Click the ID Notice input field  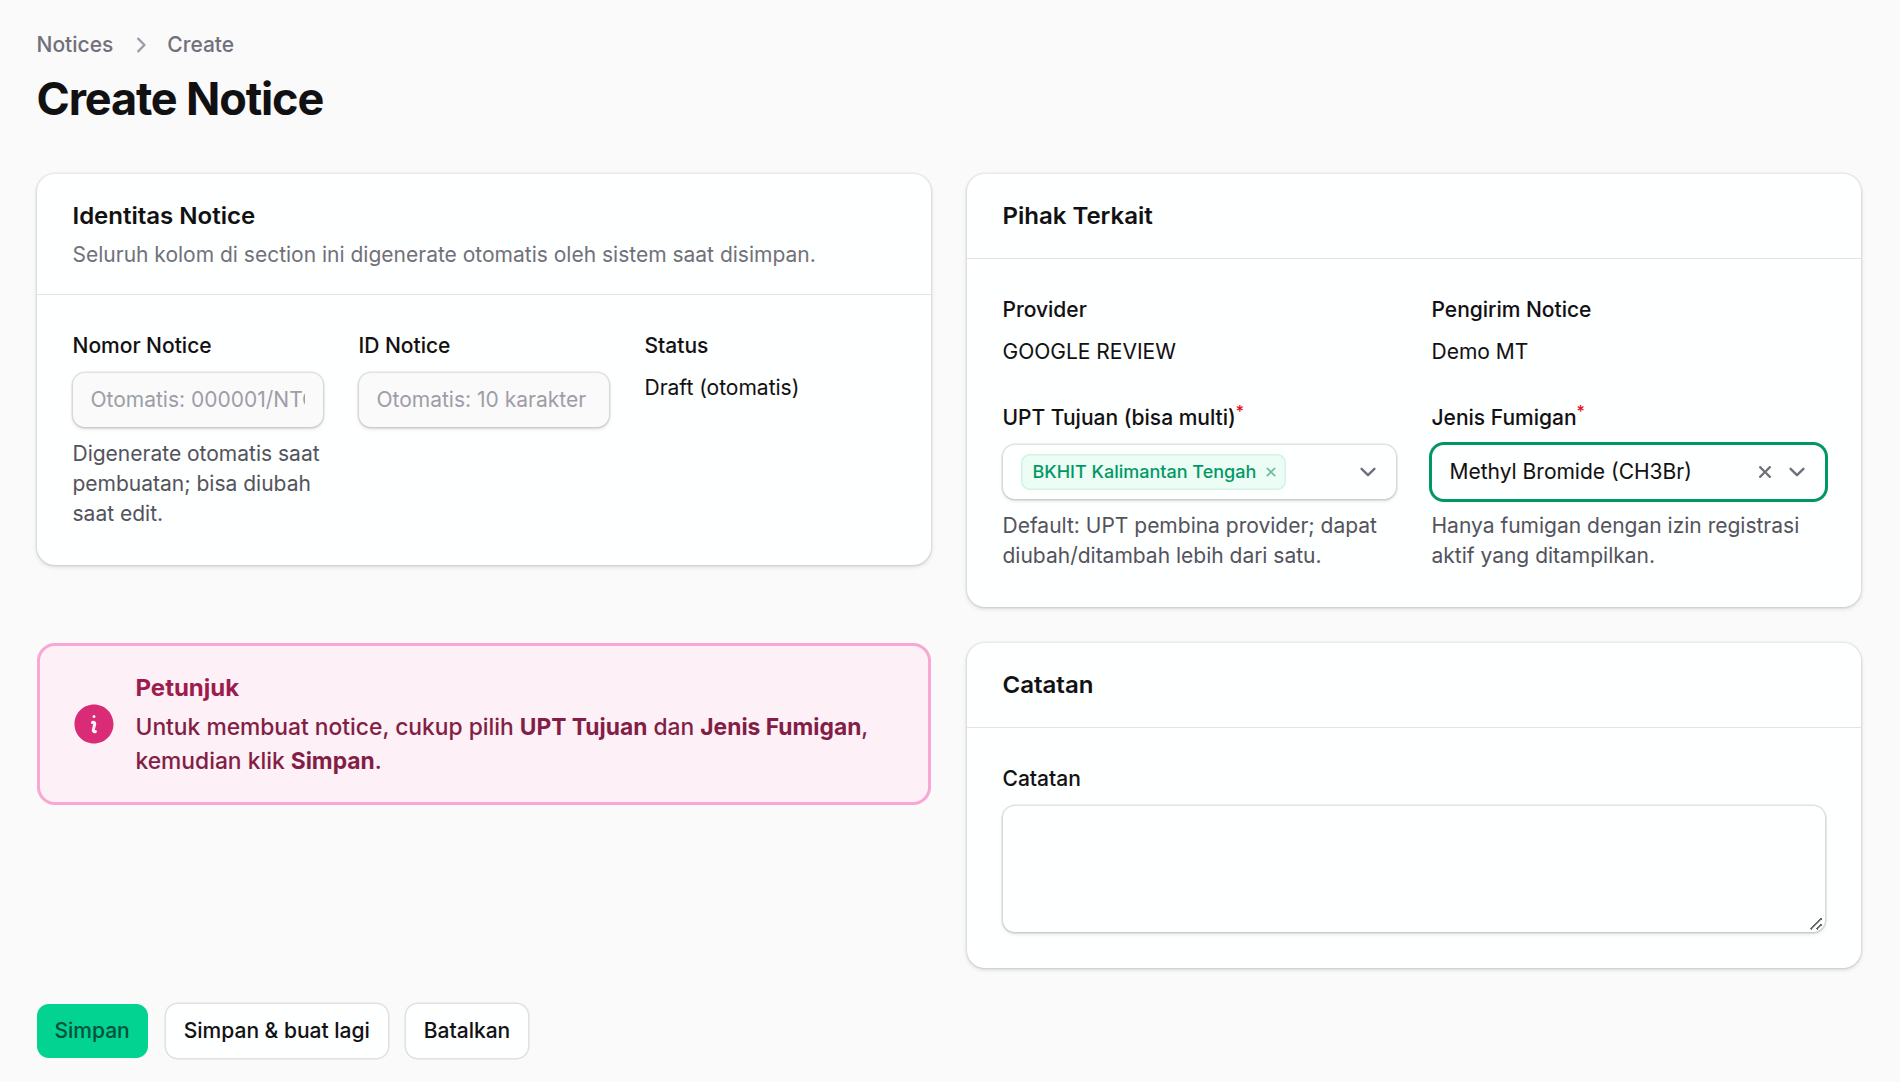pos(484,400)
